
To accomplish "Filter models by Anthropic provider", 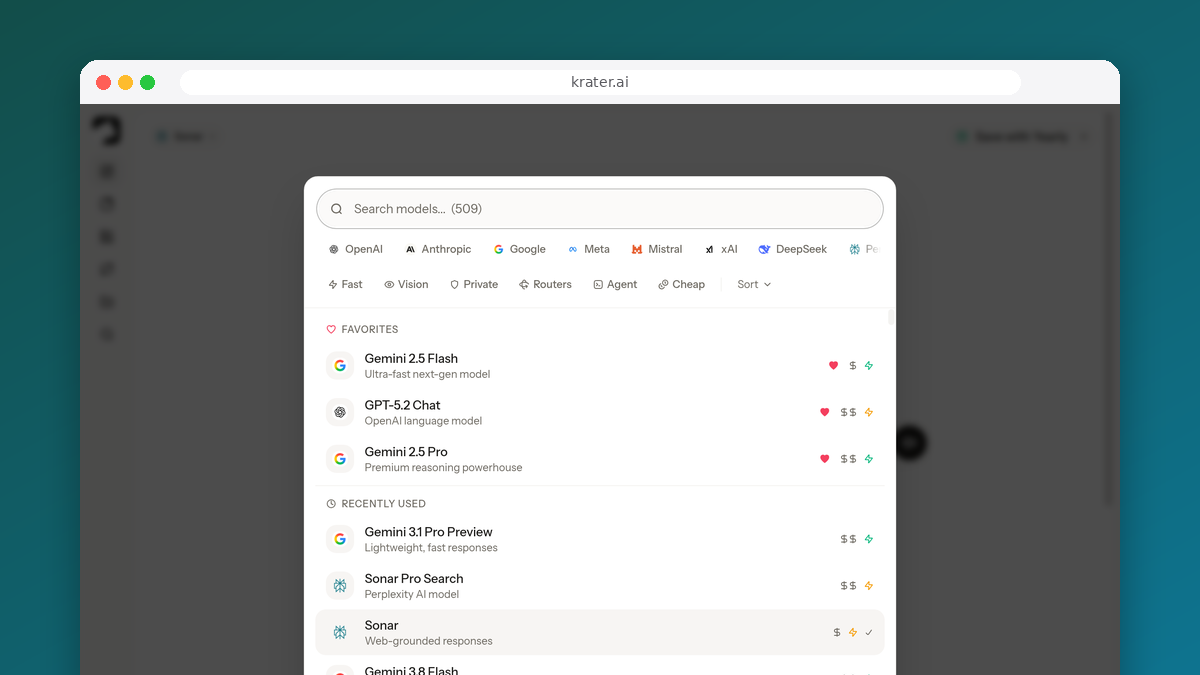I will coord(438,249).
